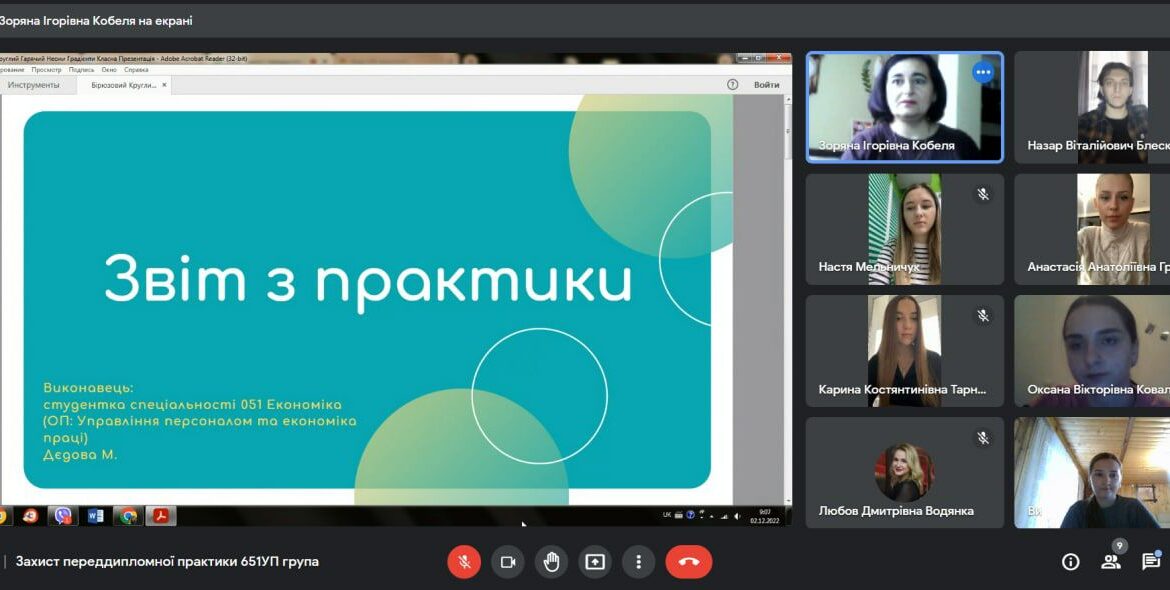Close the Бірюзовий Кругли... document tab

tap(165, 85)
